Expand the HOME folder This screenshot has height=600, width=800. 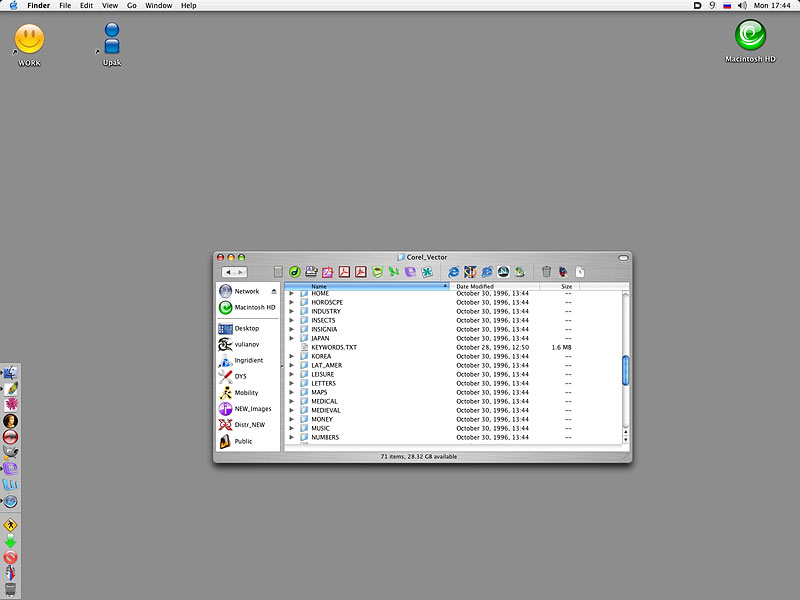pyautogui.click(x=292, y=293)
